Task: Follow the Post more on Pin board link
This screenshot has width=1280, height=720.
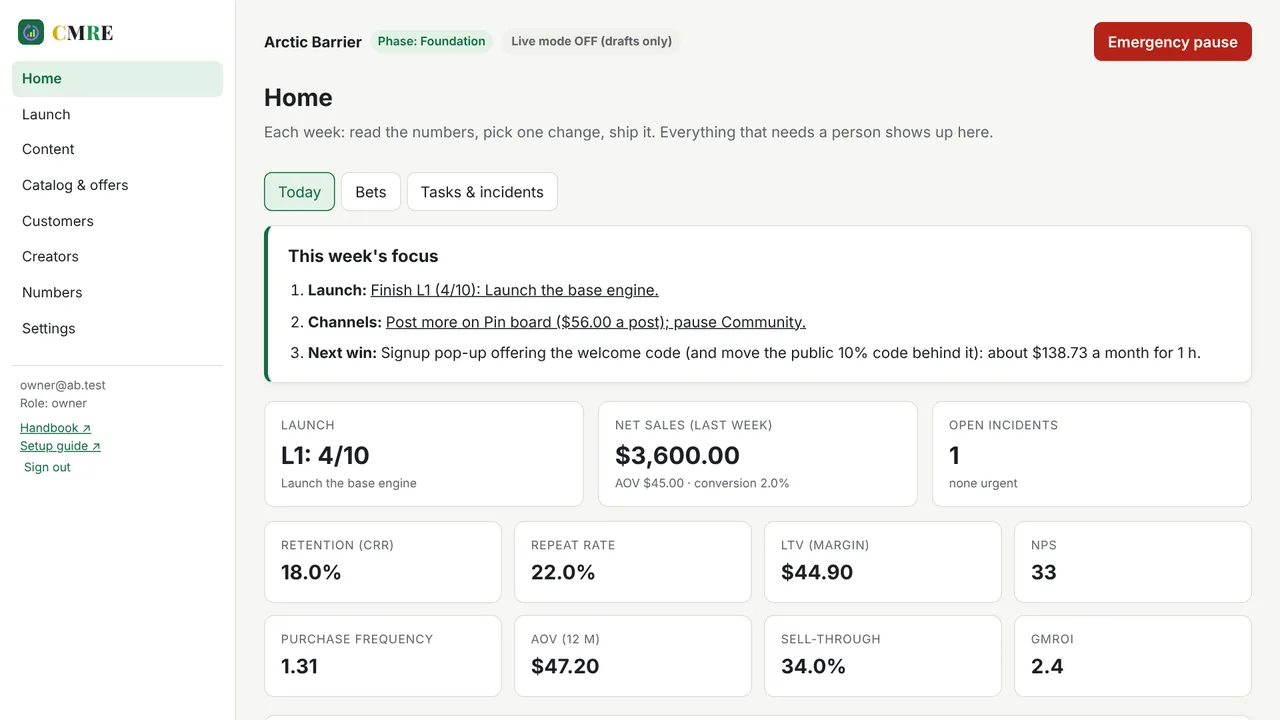Action: point(595,322)
